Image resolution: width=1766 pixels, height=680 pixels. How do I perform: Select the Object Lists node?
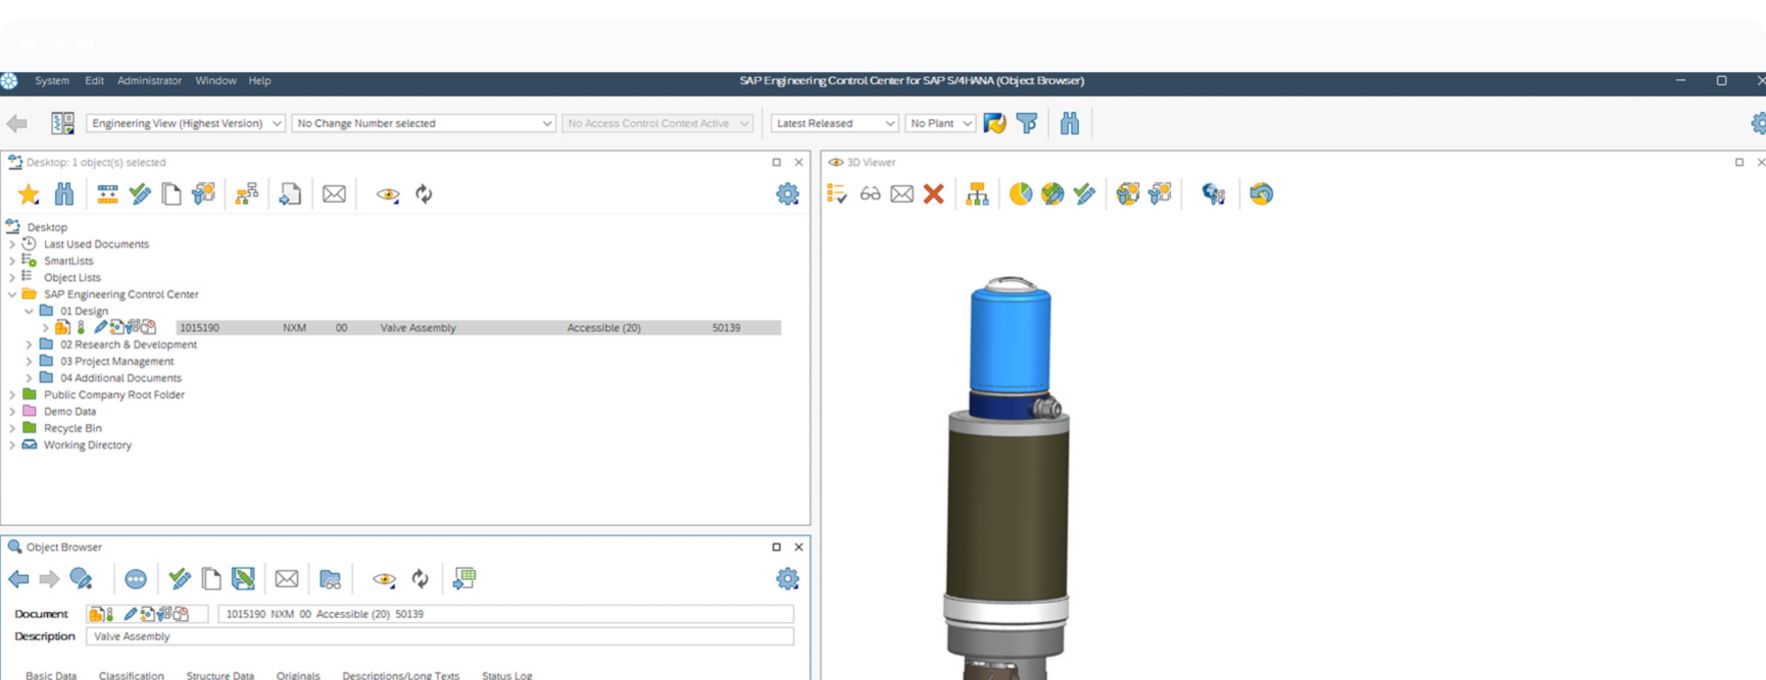(72, 278)
